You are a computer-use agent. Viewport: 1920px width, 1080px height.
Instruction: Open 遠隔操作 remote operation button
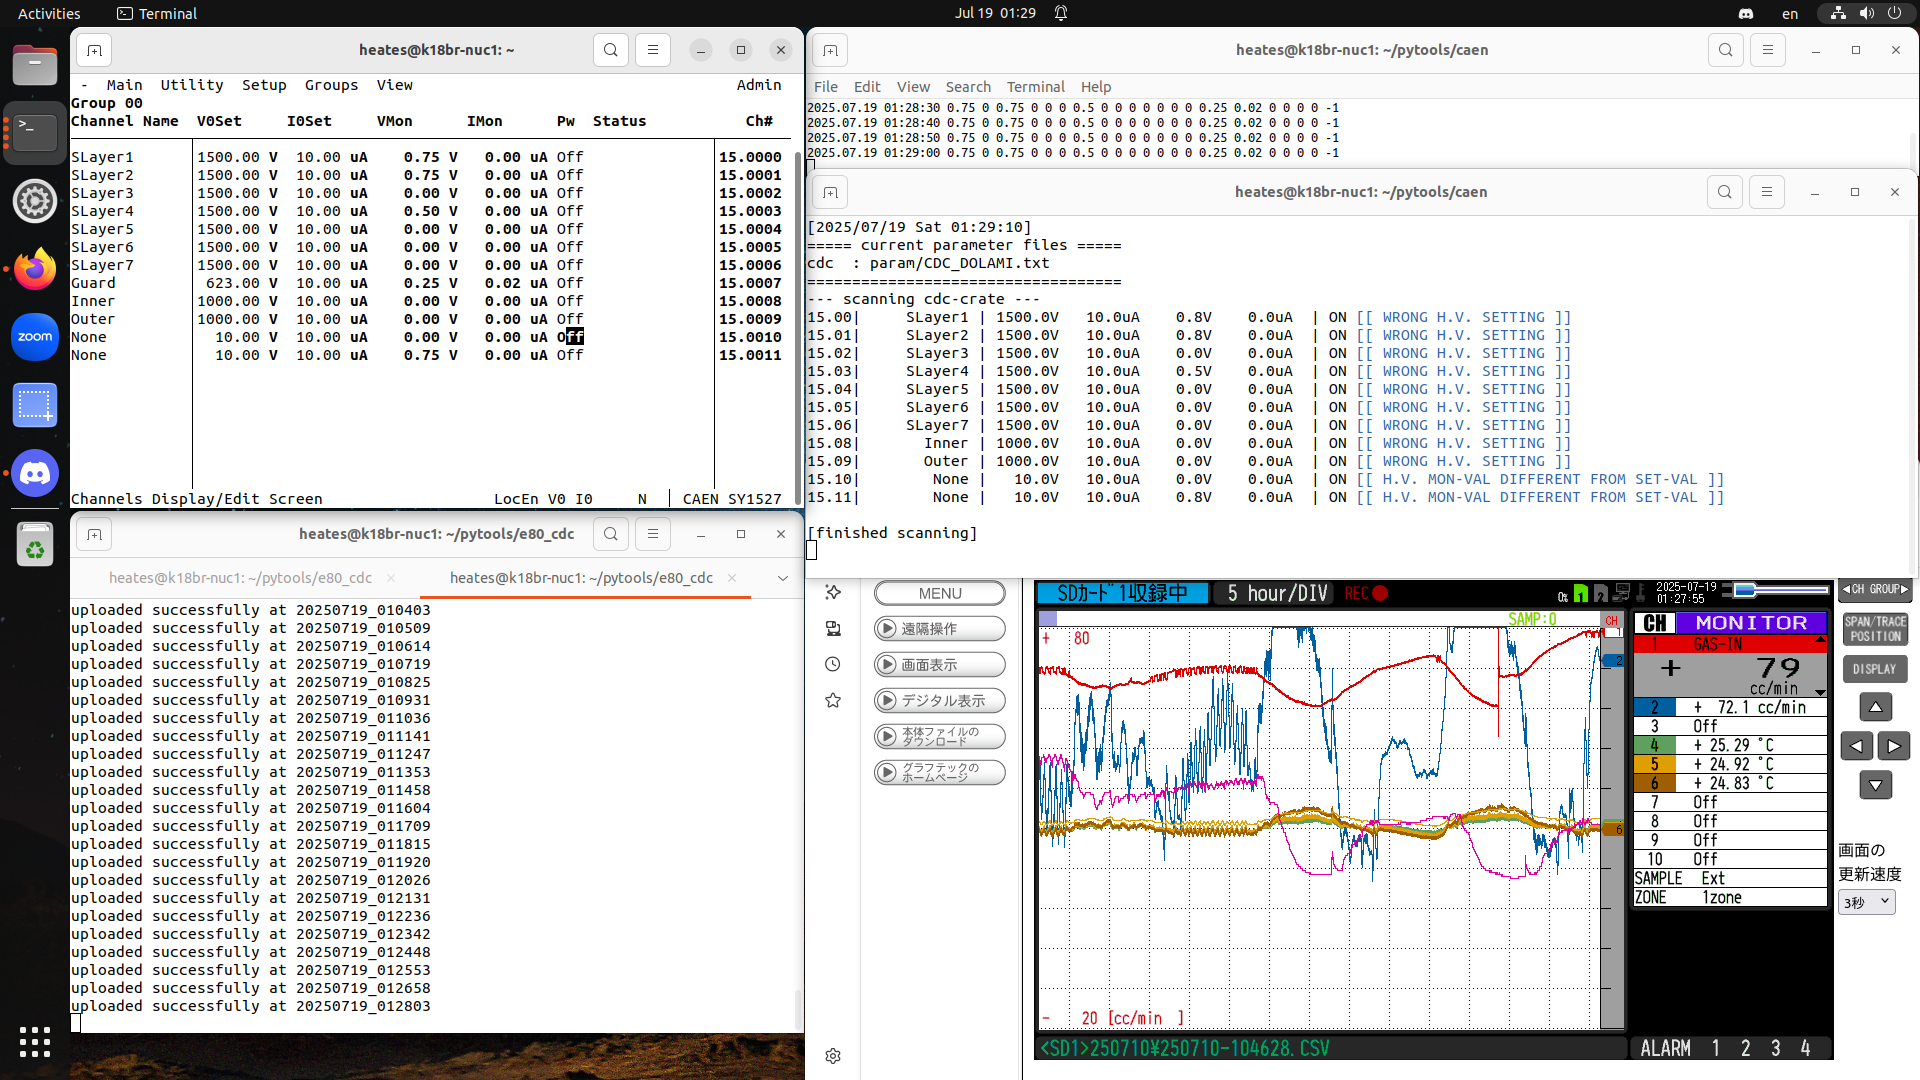(x=940, y=629)
